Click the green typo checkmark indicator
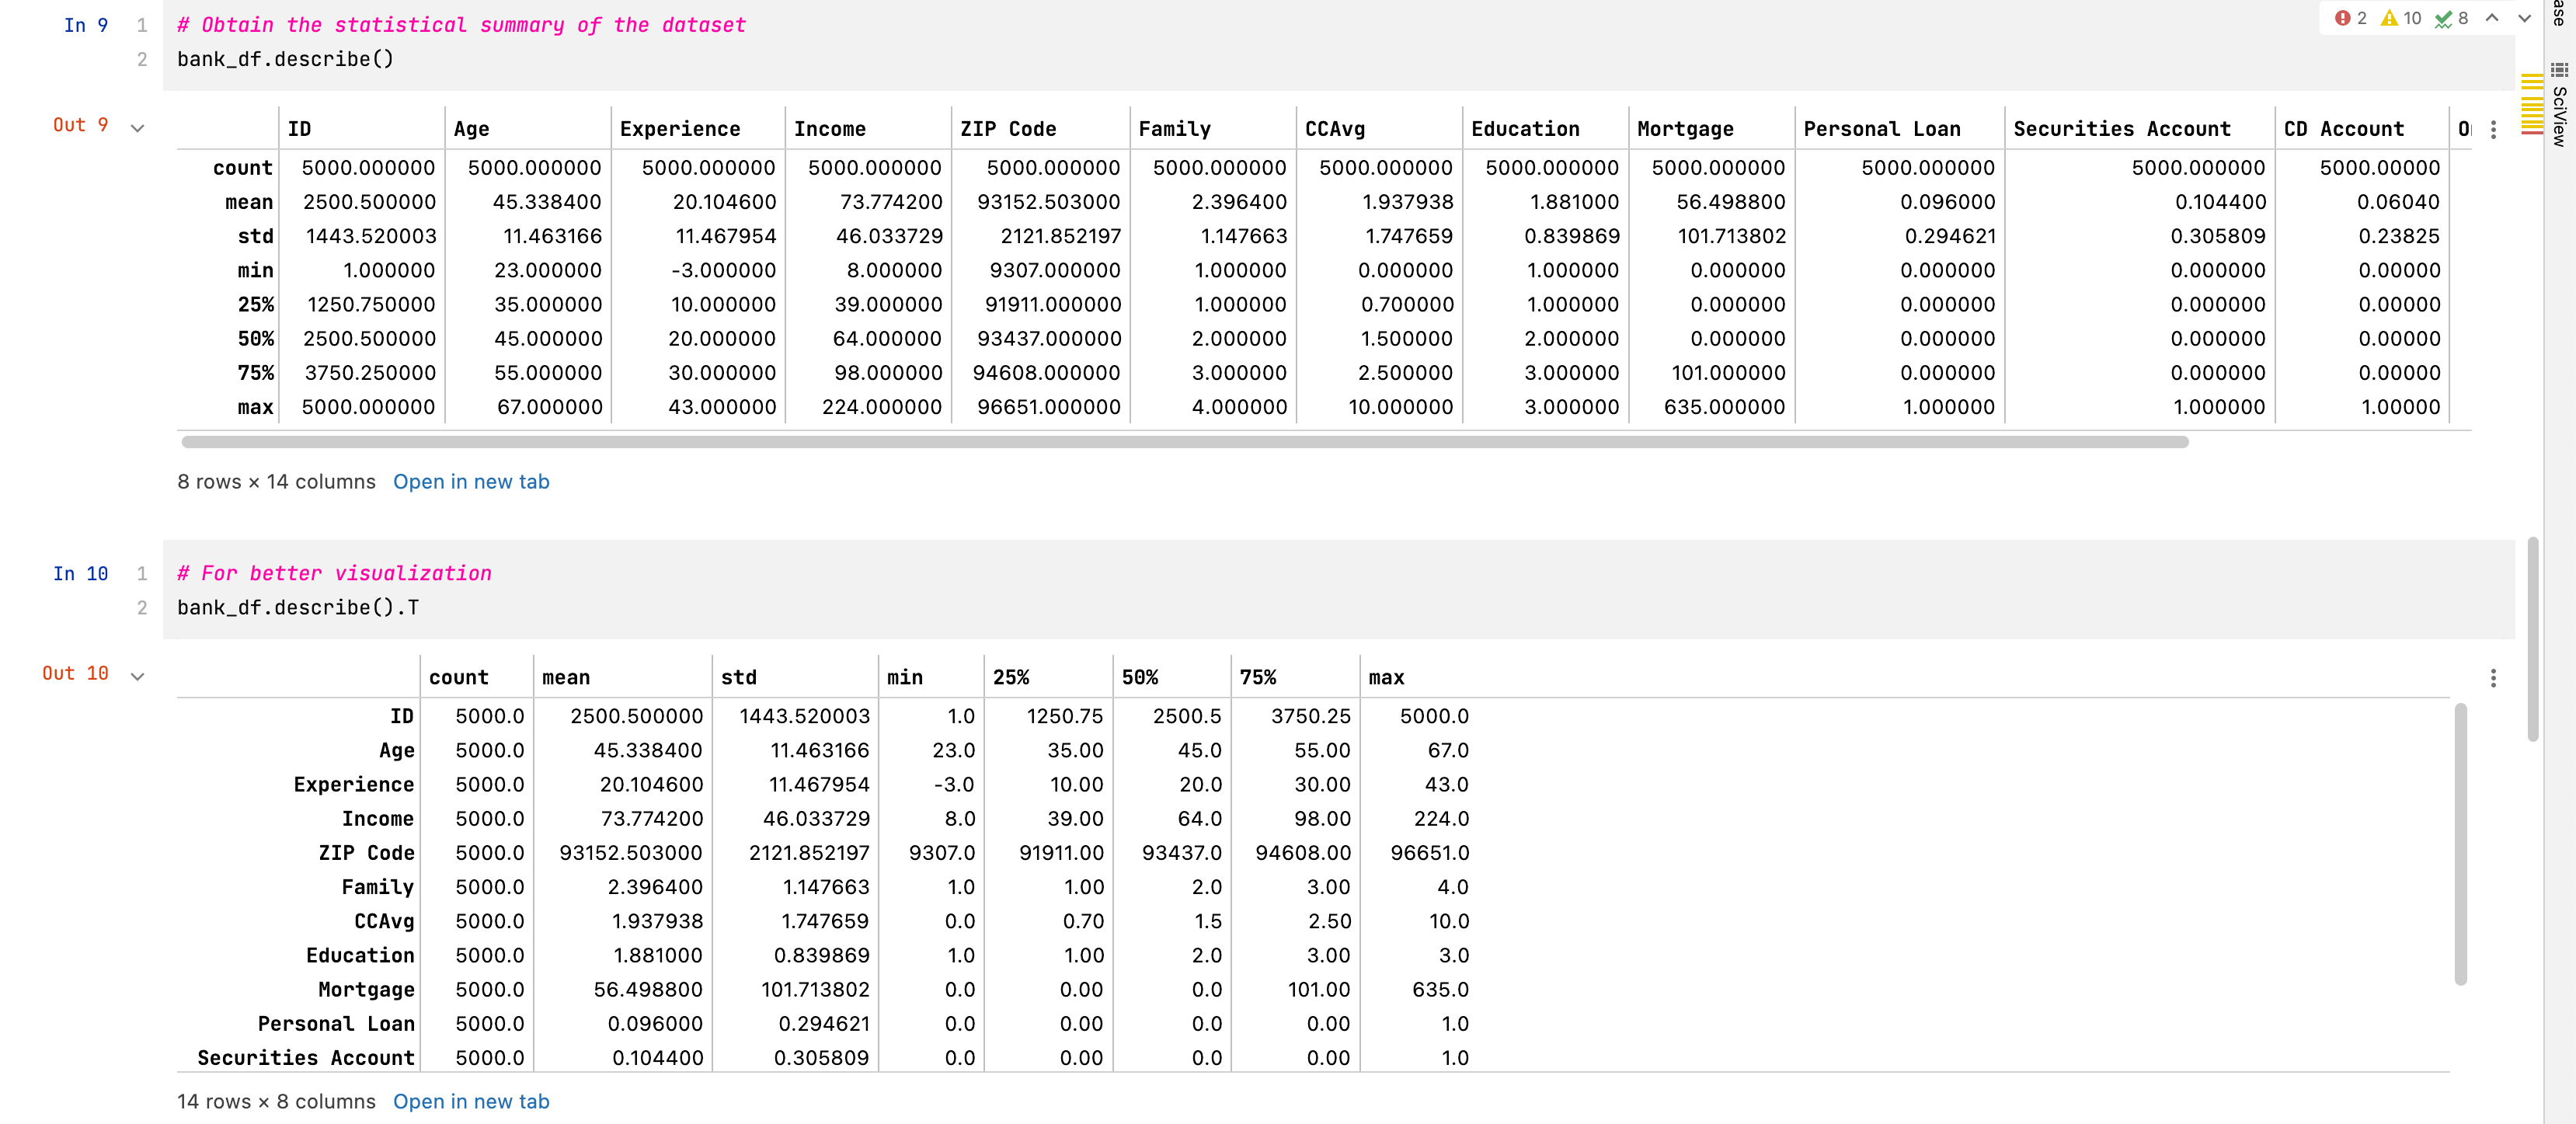Viewport: 2576px width, 1124px height. pos(2443,18)
